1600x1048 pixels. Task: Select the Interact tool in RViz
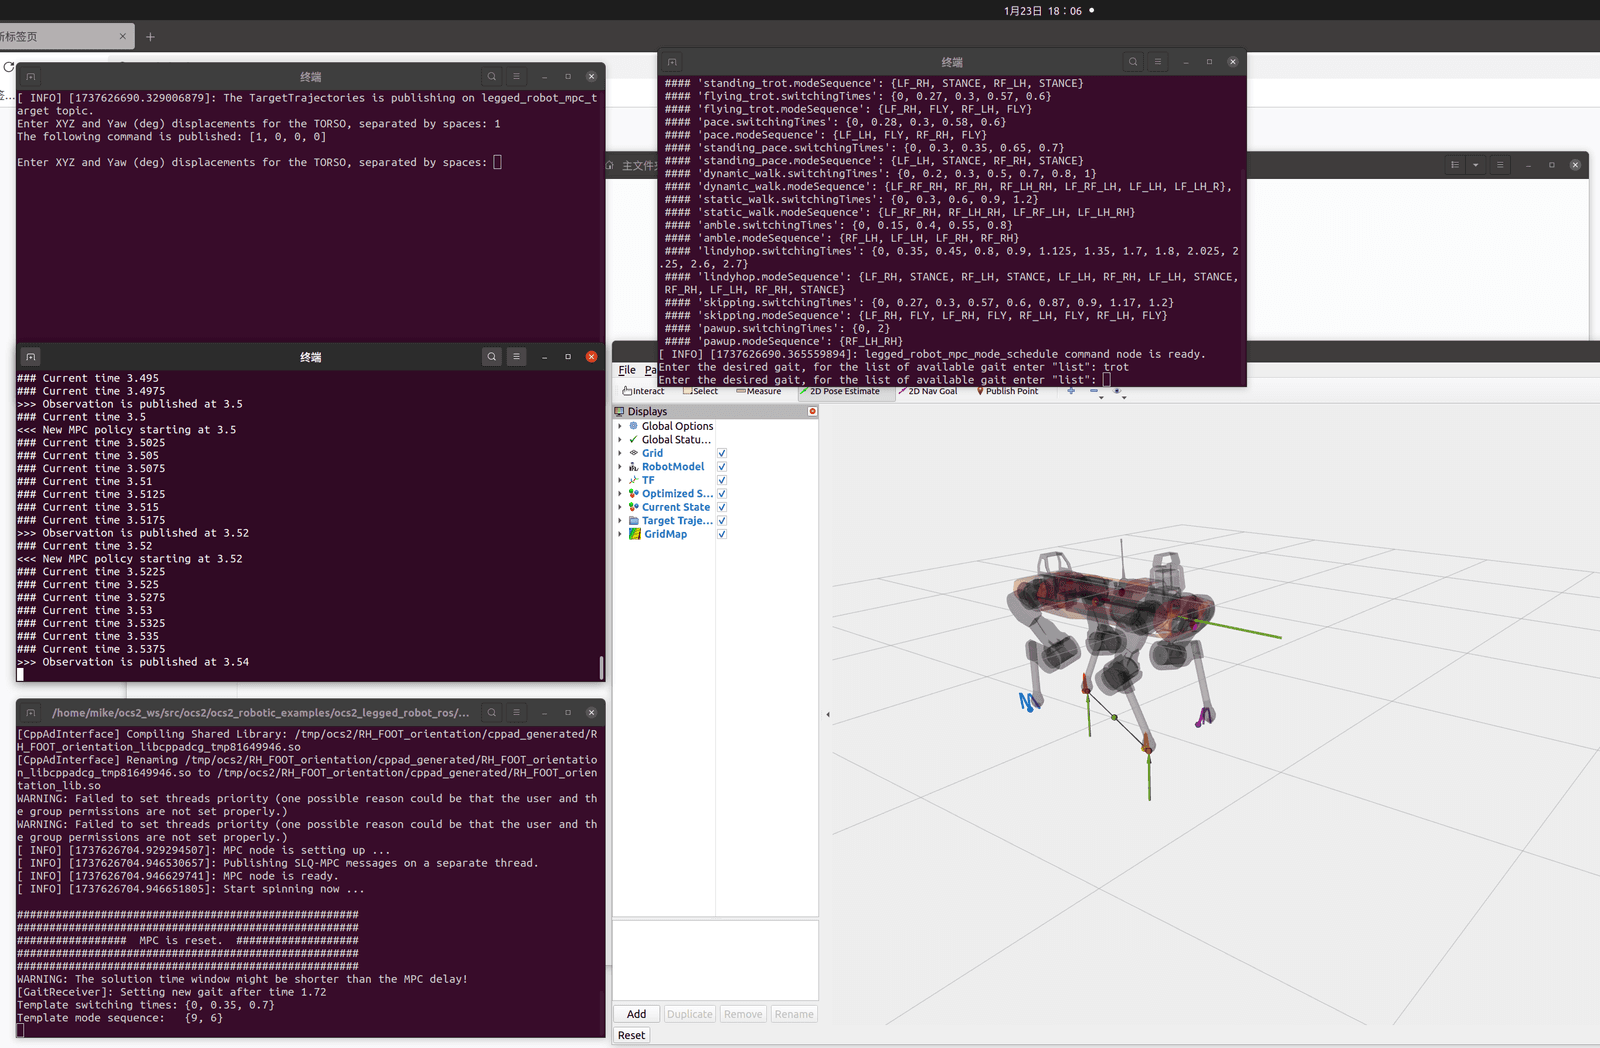643,391
